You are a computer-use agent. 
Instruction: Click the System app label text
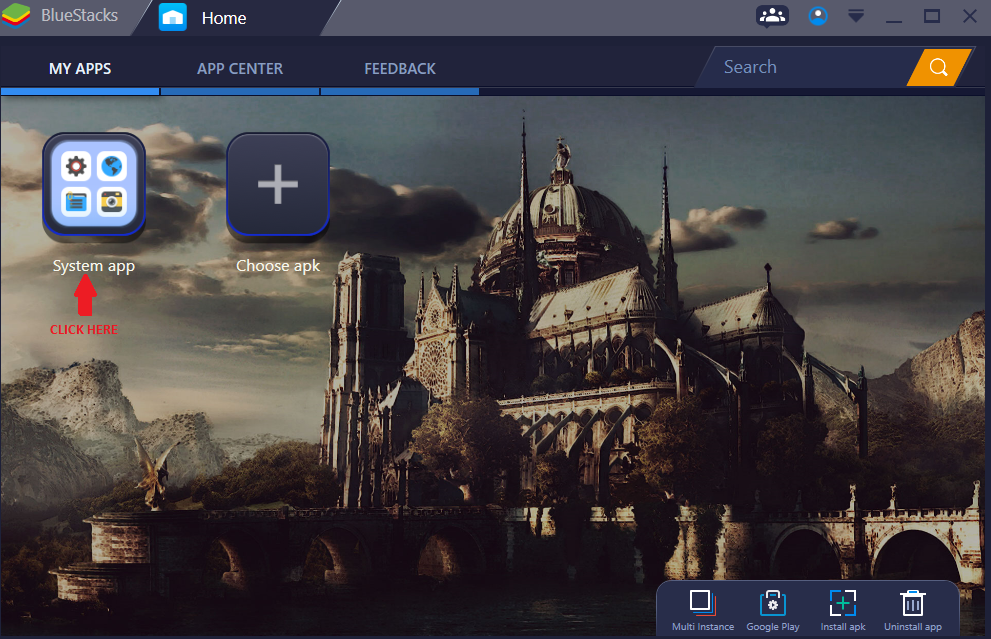pyautogui.click(x=94, y=266)
